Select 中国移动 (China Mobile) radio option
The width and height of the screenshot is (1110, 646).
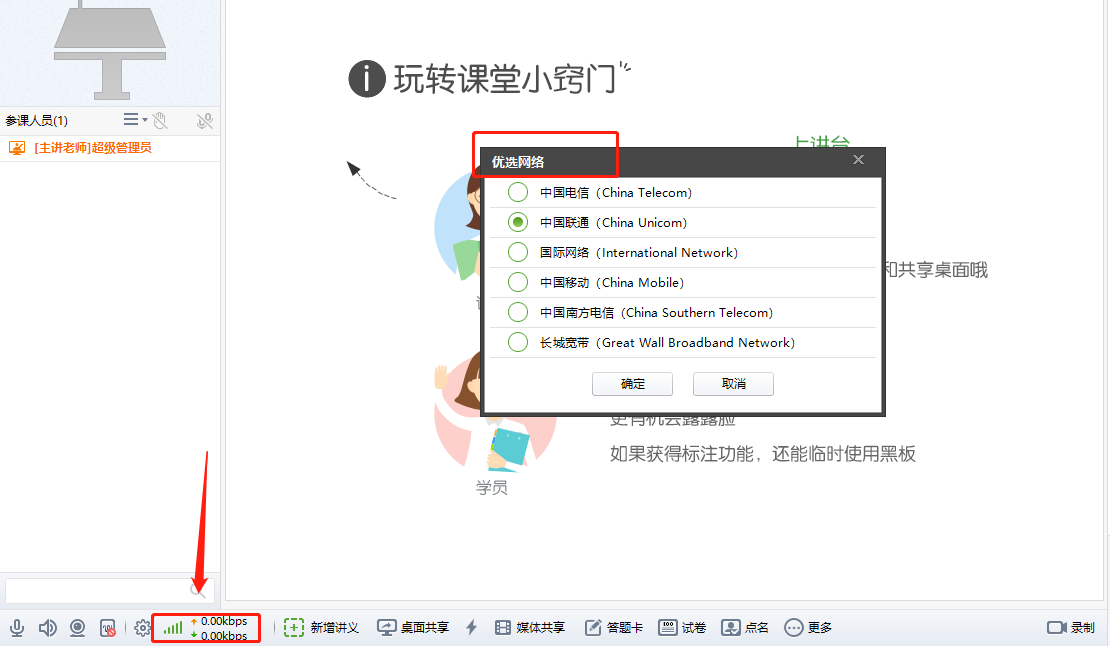[x=518, y=282]
